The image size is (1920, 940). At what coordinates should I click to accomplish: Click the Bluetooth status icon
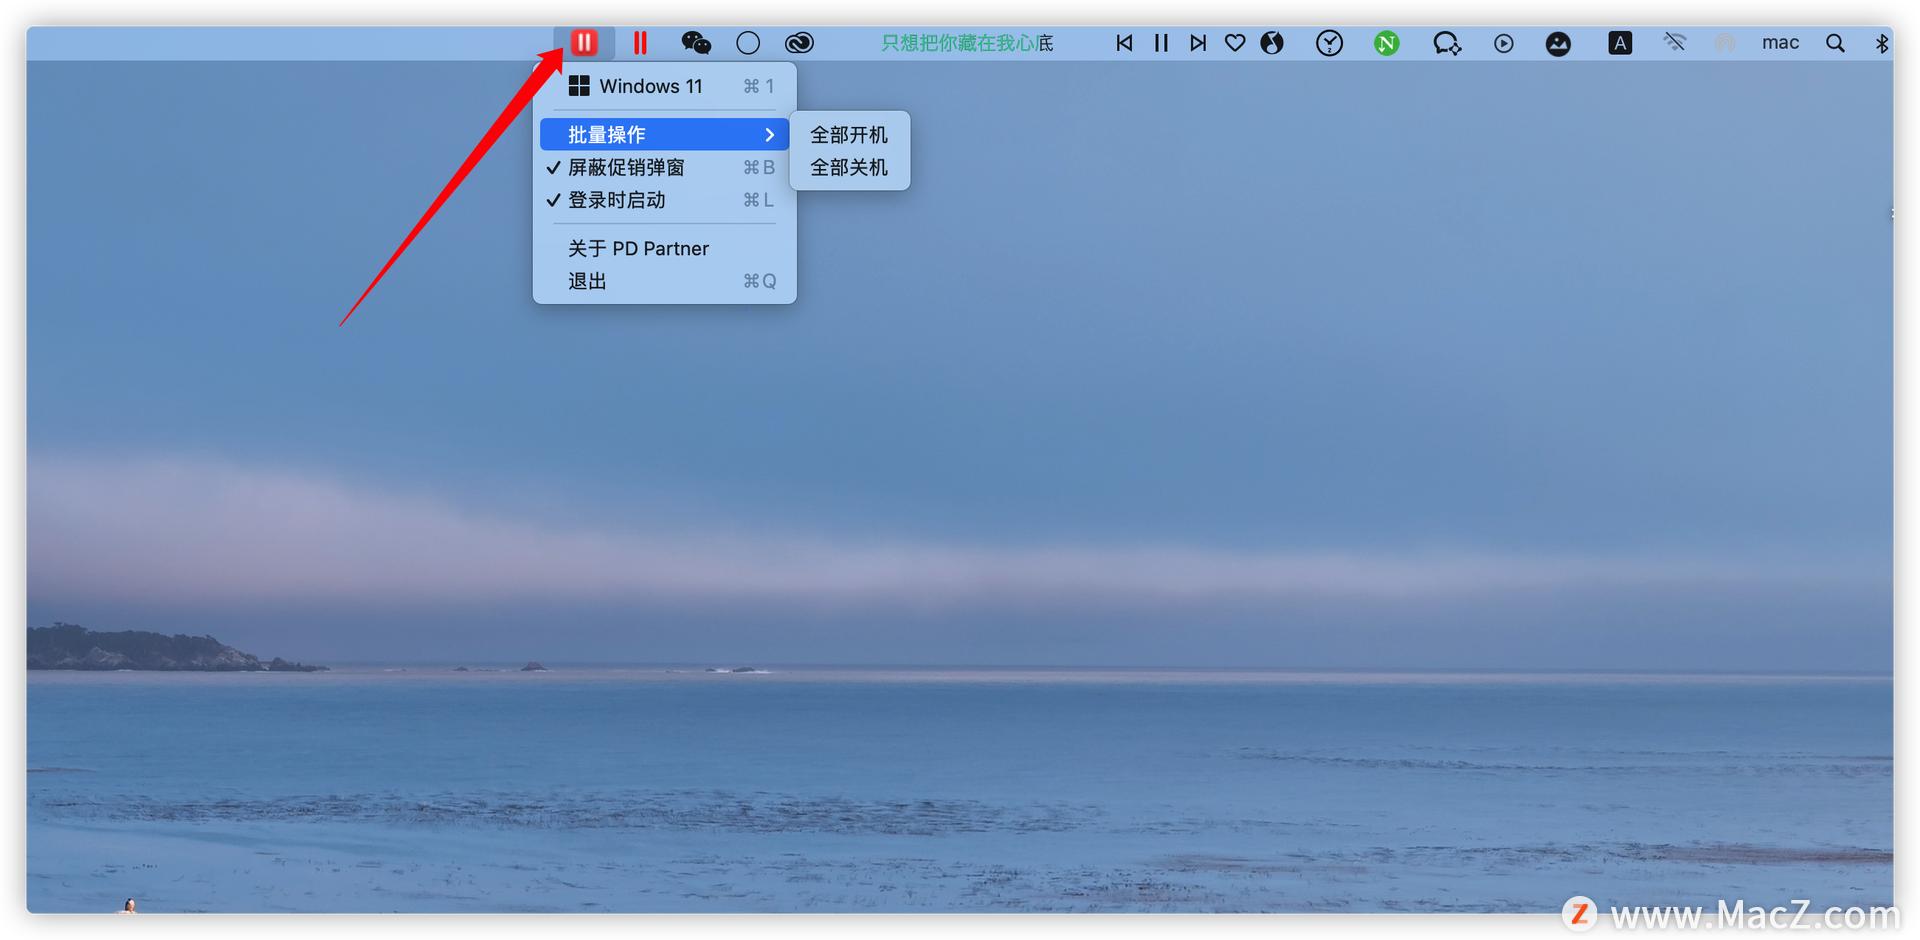[1884, 42]
